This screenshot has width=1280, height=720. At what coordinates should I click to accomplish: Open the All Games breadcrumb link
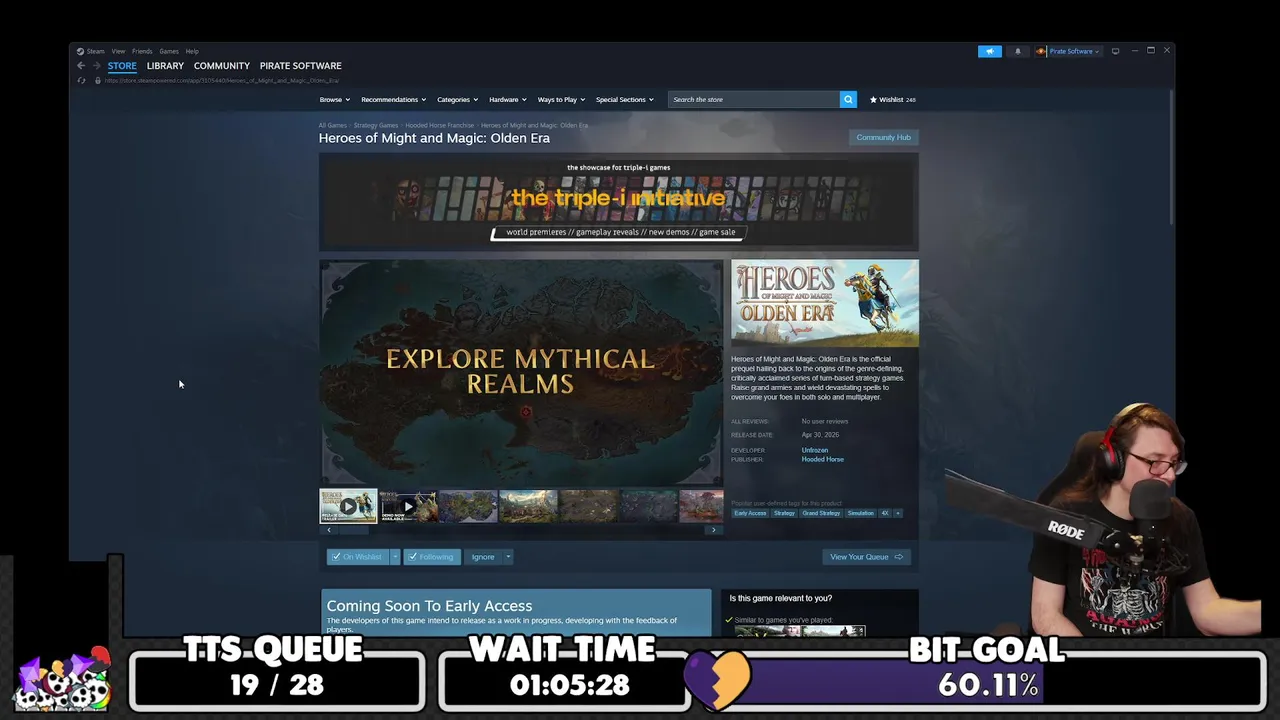(x=333, y=125)
